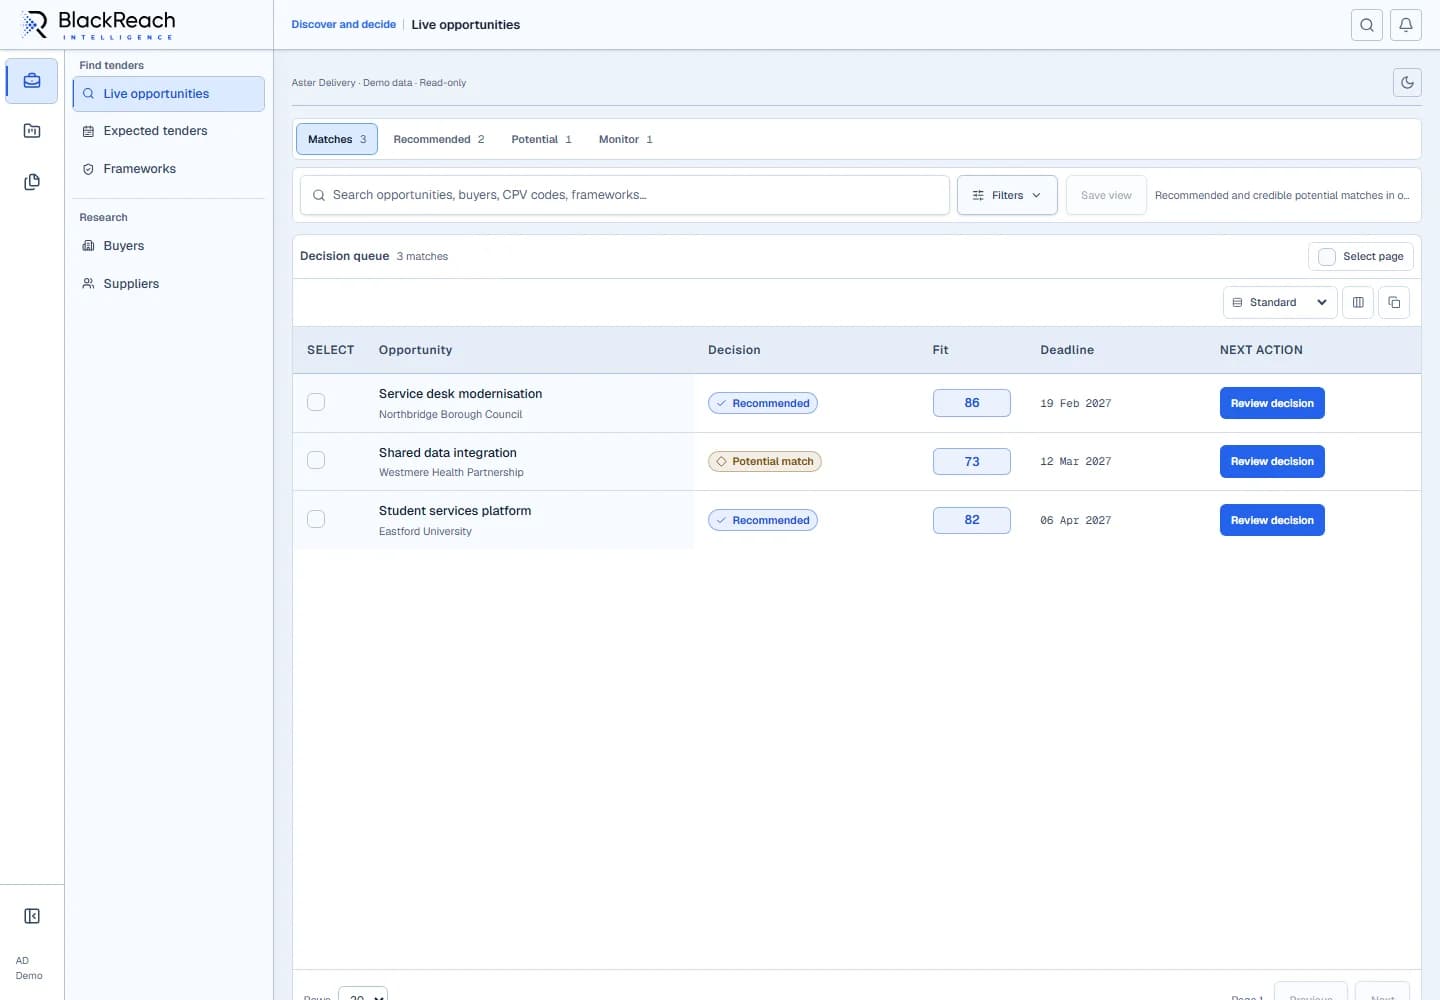Open the Standard view density dropdown
The image size is (1440, 1000).
(1280, 302)
